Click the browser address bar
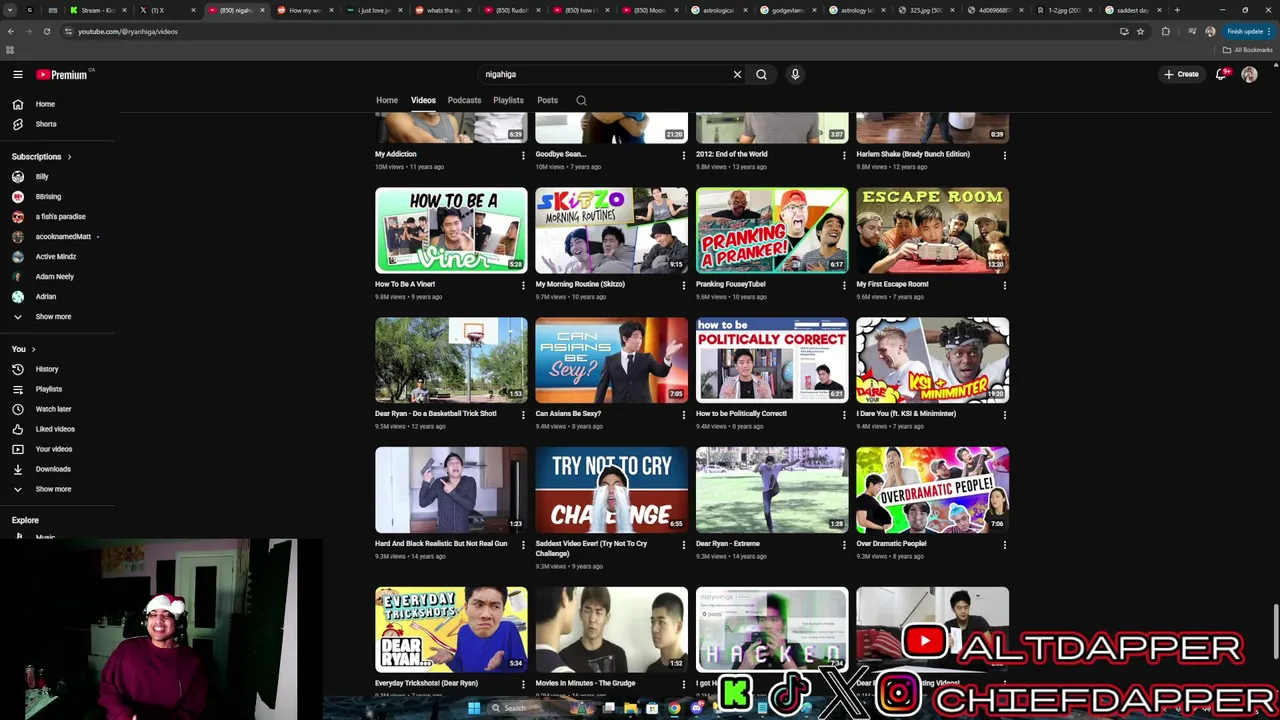This screenshot has height=720, width=1280. click(590, 31)
